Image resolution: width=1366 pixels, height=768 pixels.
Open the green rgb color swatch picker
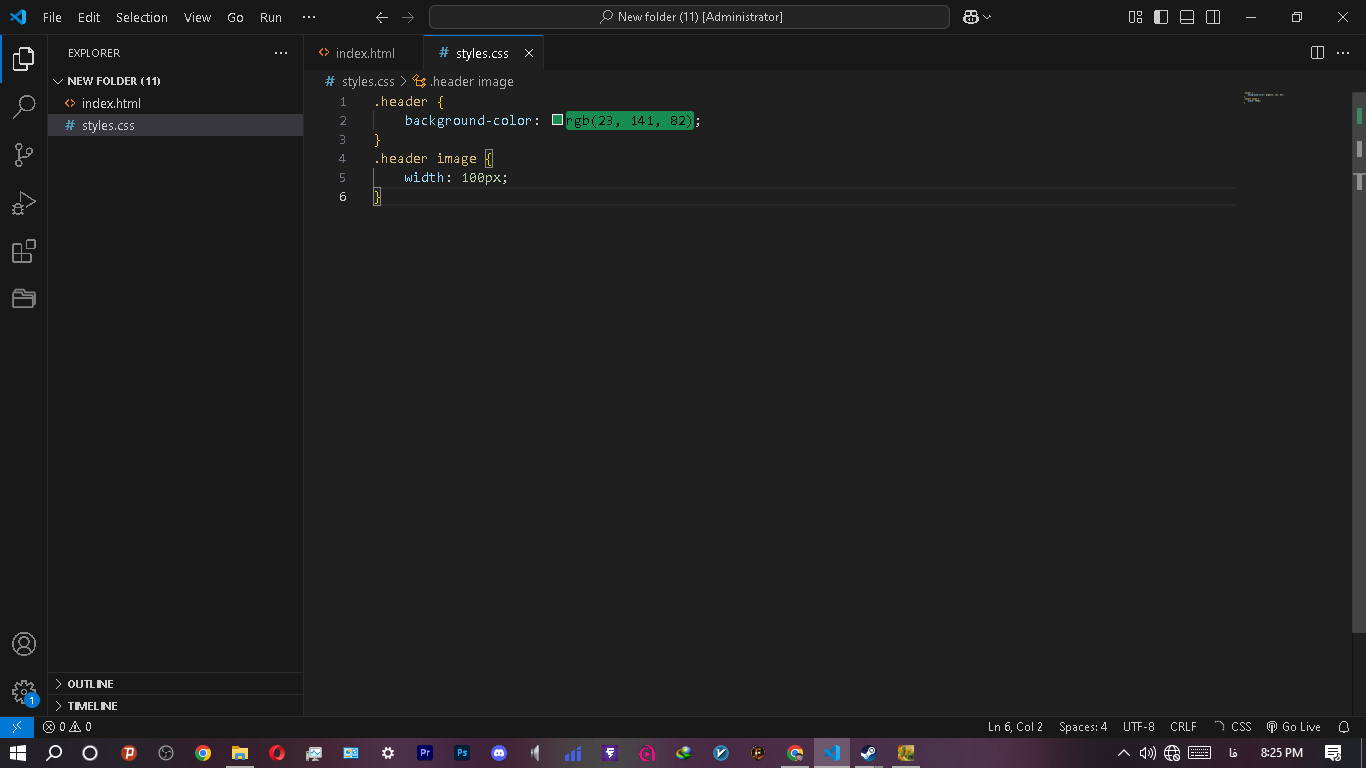point(558,120)
